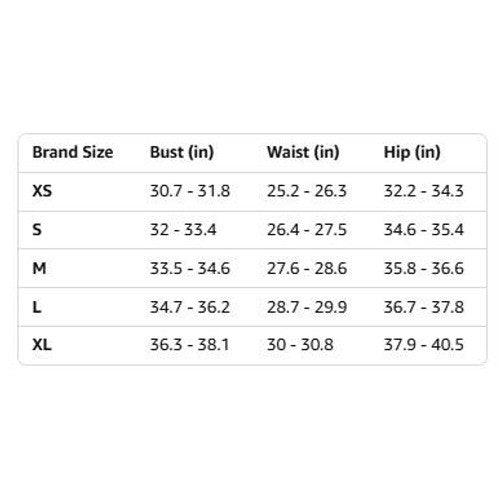Click XL hip value 37.9 - 40.5
Screen dimensions: 500x500
(x=424, y=344)
